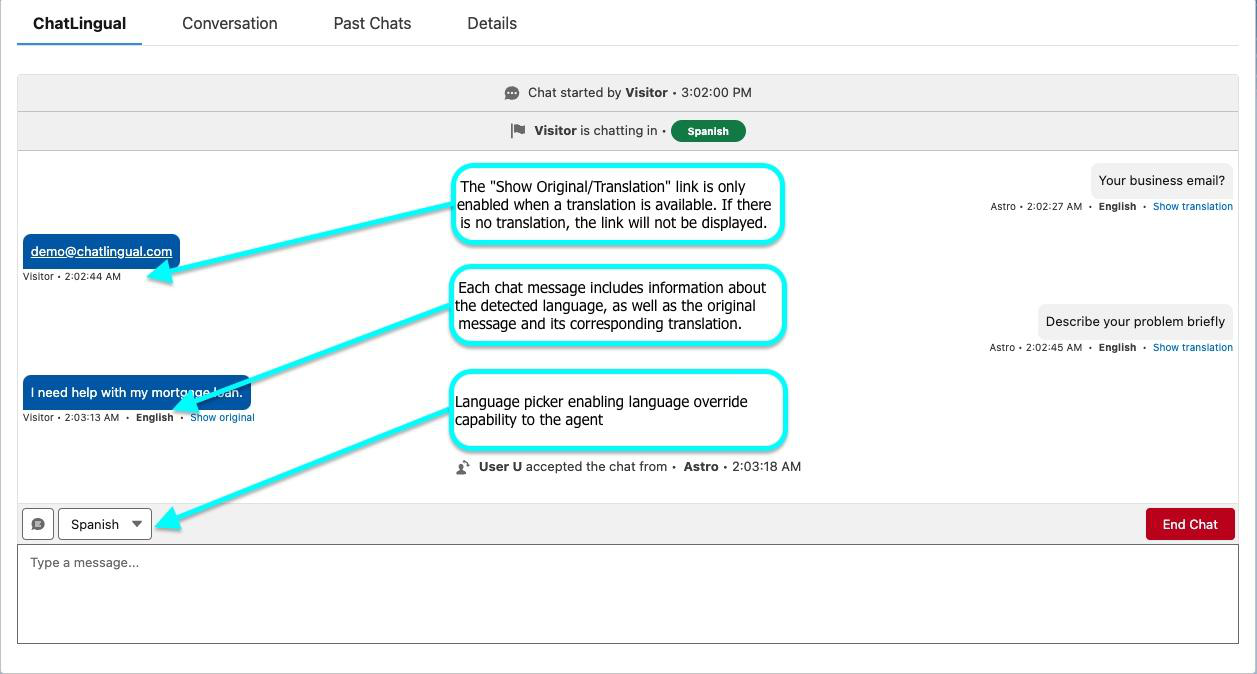This screenshot has width=1257, height=674.
Task: Click the 'Astro • 2:02:45 AM' message info
Action: point(1036,347)
